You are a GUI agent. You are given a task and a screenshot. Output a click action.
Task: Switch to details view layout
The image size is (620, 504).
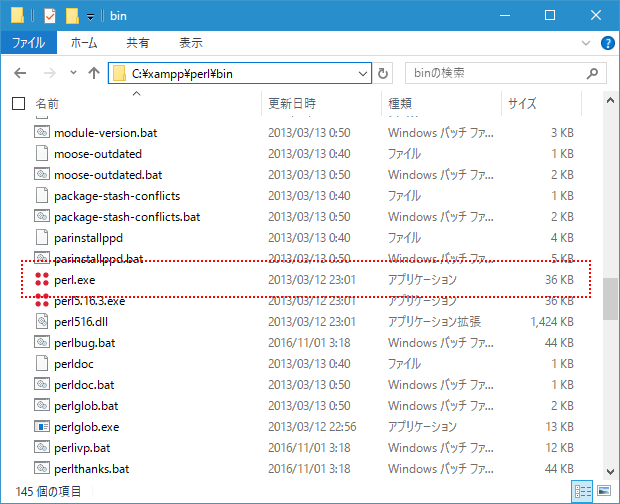pos(582,491)
